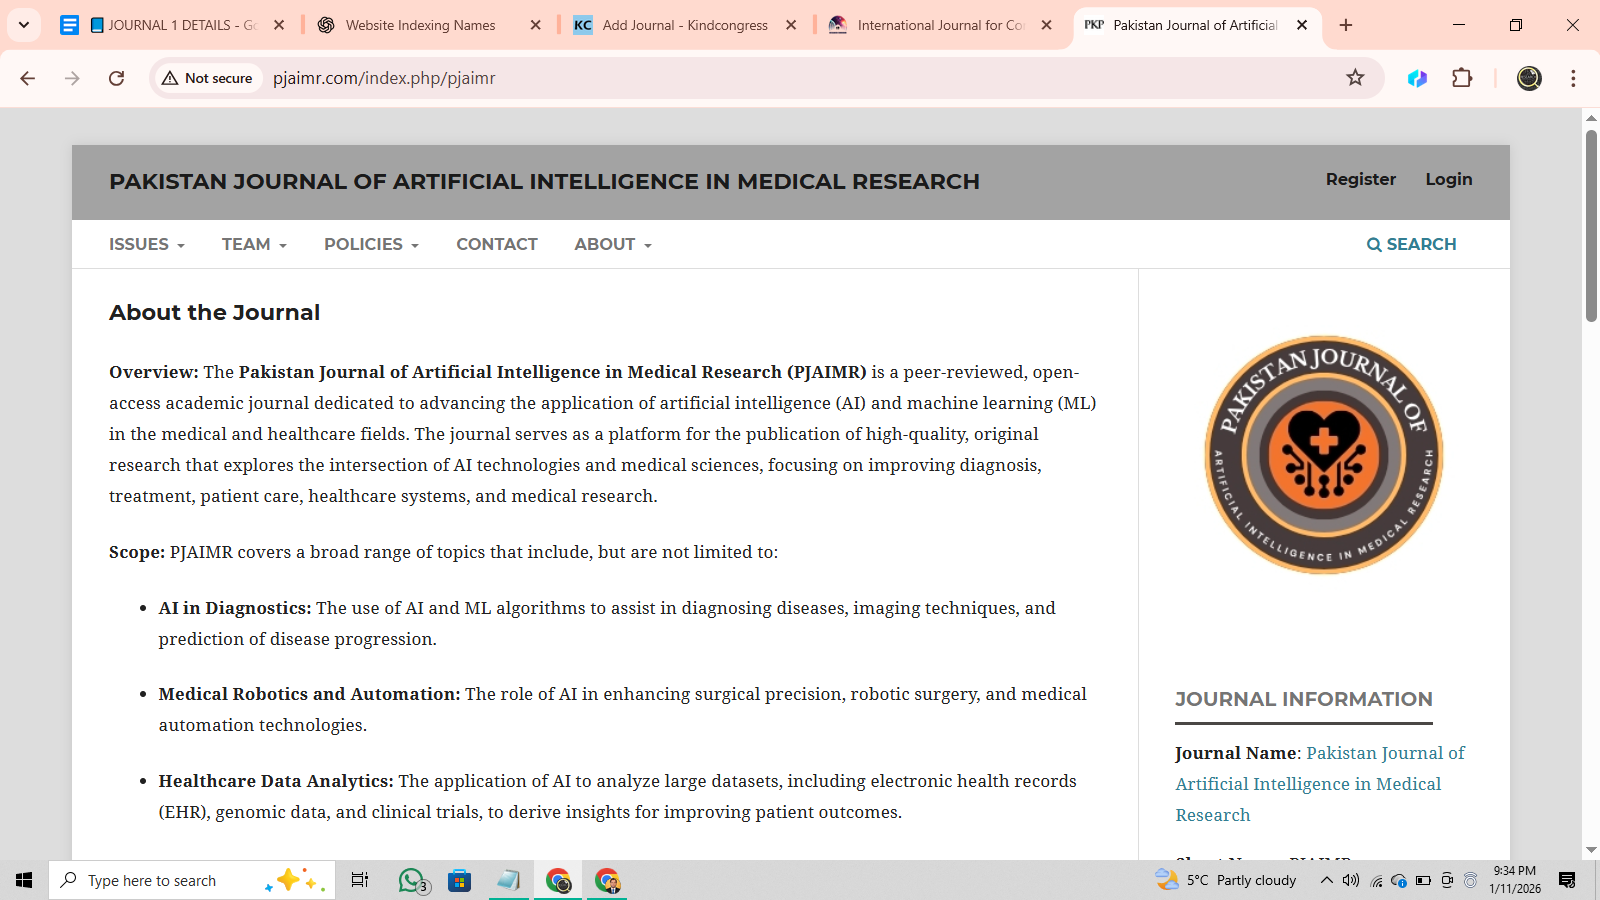This screenshot has width=1600, height=900.
Task: Open new browser tab with plus button
Action: pyautogui.click(x=1346, y=25)
